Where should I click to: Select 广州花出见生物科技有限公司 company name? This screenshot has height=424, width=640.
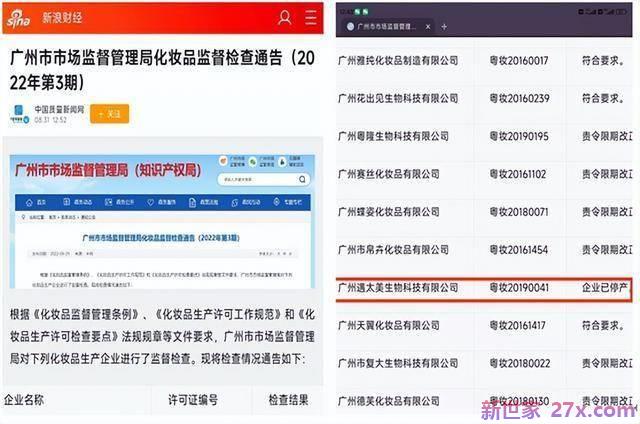(x=398, y=98)
